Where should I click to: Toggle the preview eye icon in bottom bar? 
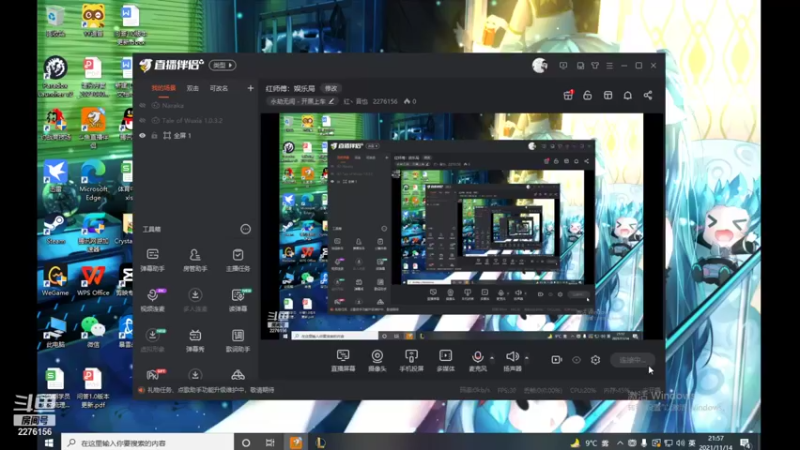[x=576, y=360]
